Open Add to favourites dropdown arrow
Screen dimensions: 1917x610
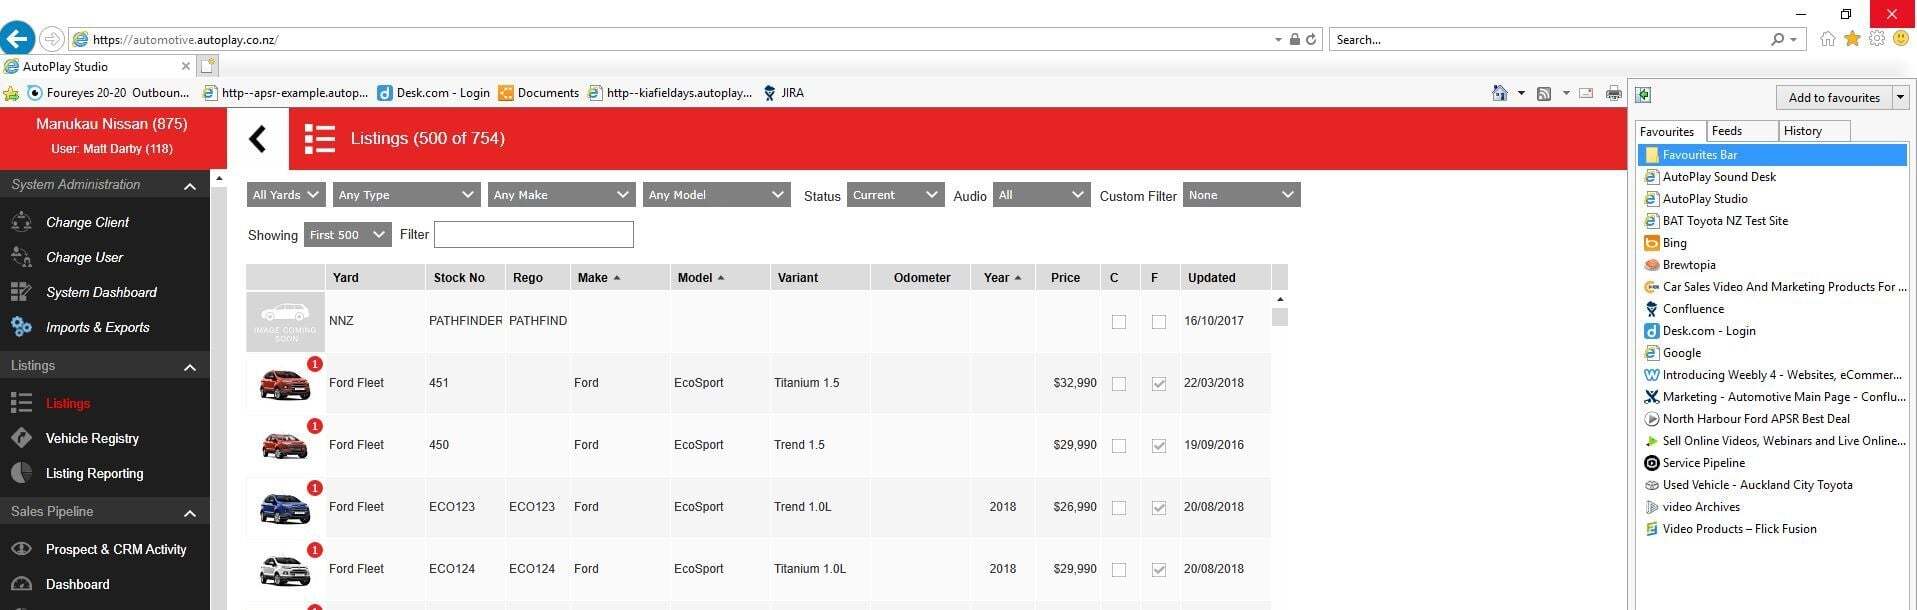tap(1900, 97)
